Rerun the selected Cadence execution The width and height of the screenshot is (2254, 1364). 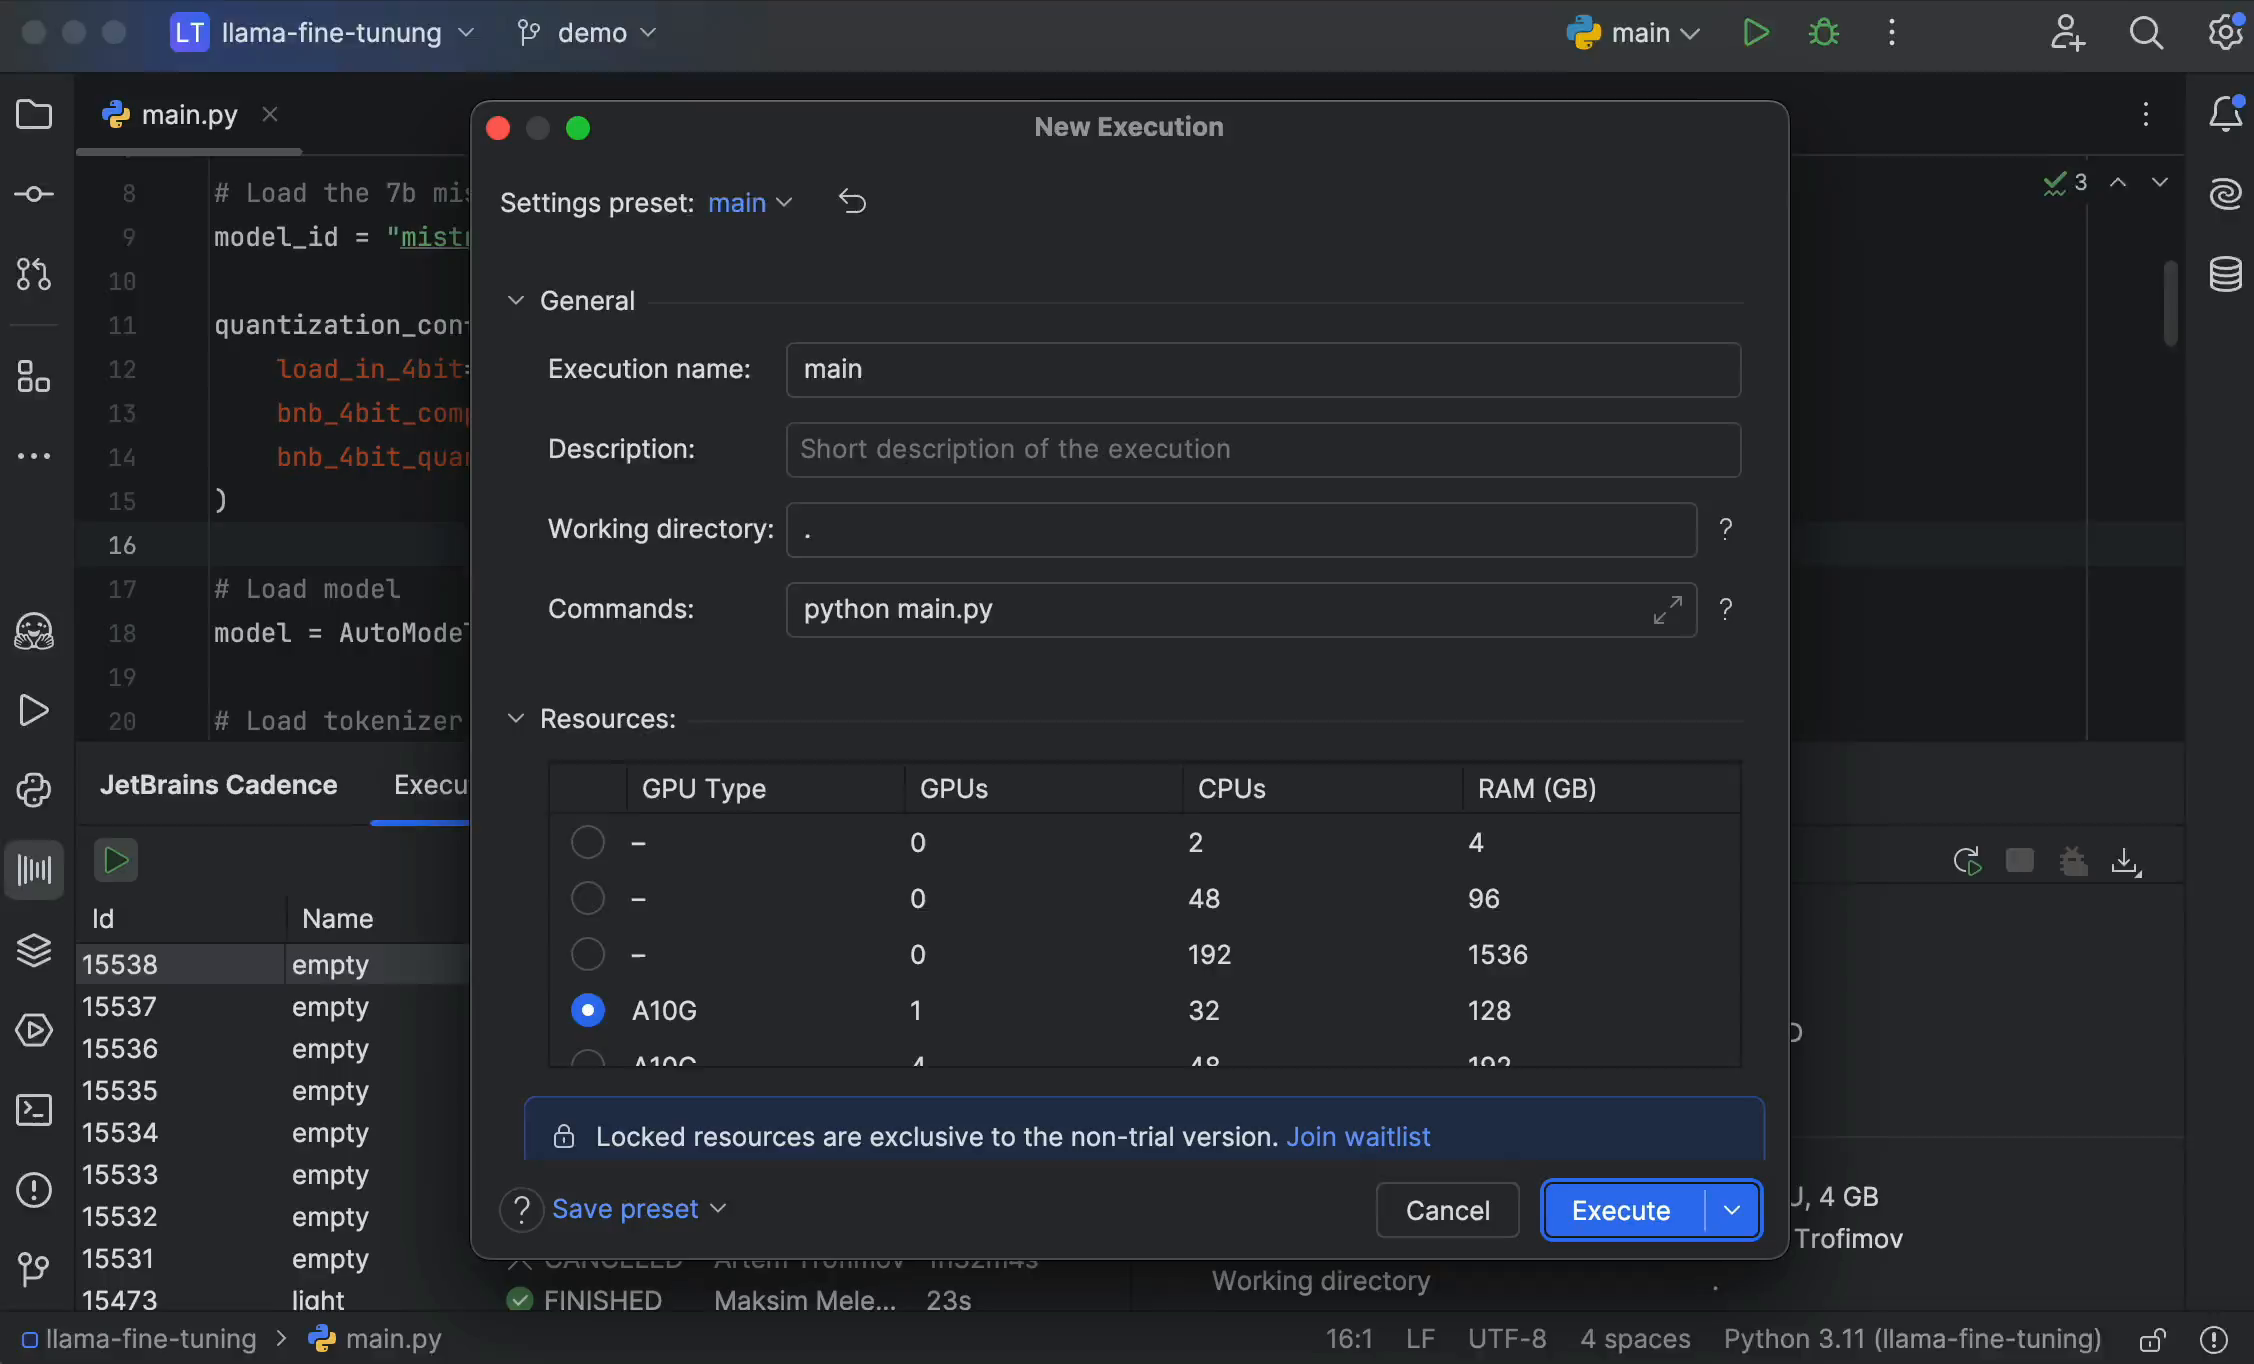(1967, 861)
